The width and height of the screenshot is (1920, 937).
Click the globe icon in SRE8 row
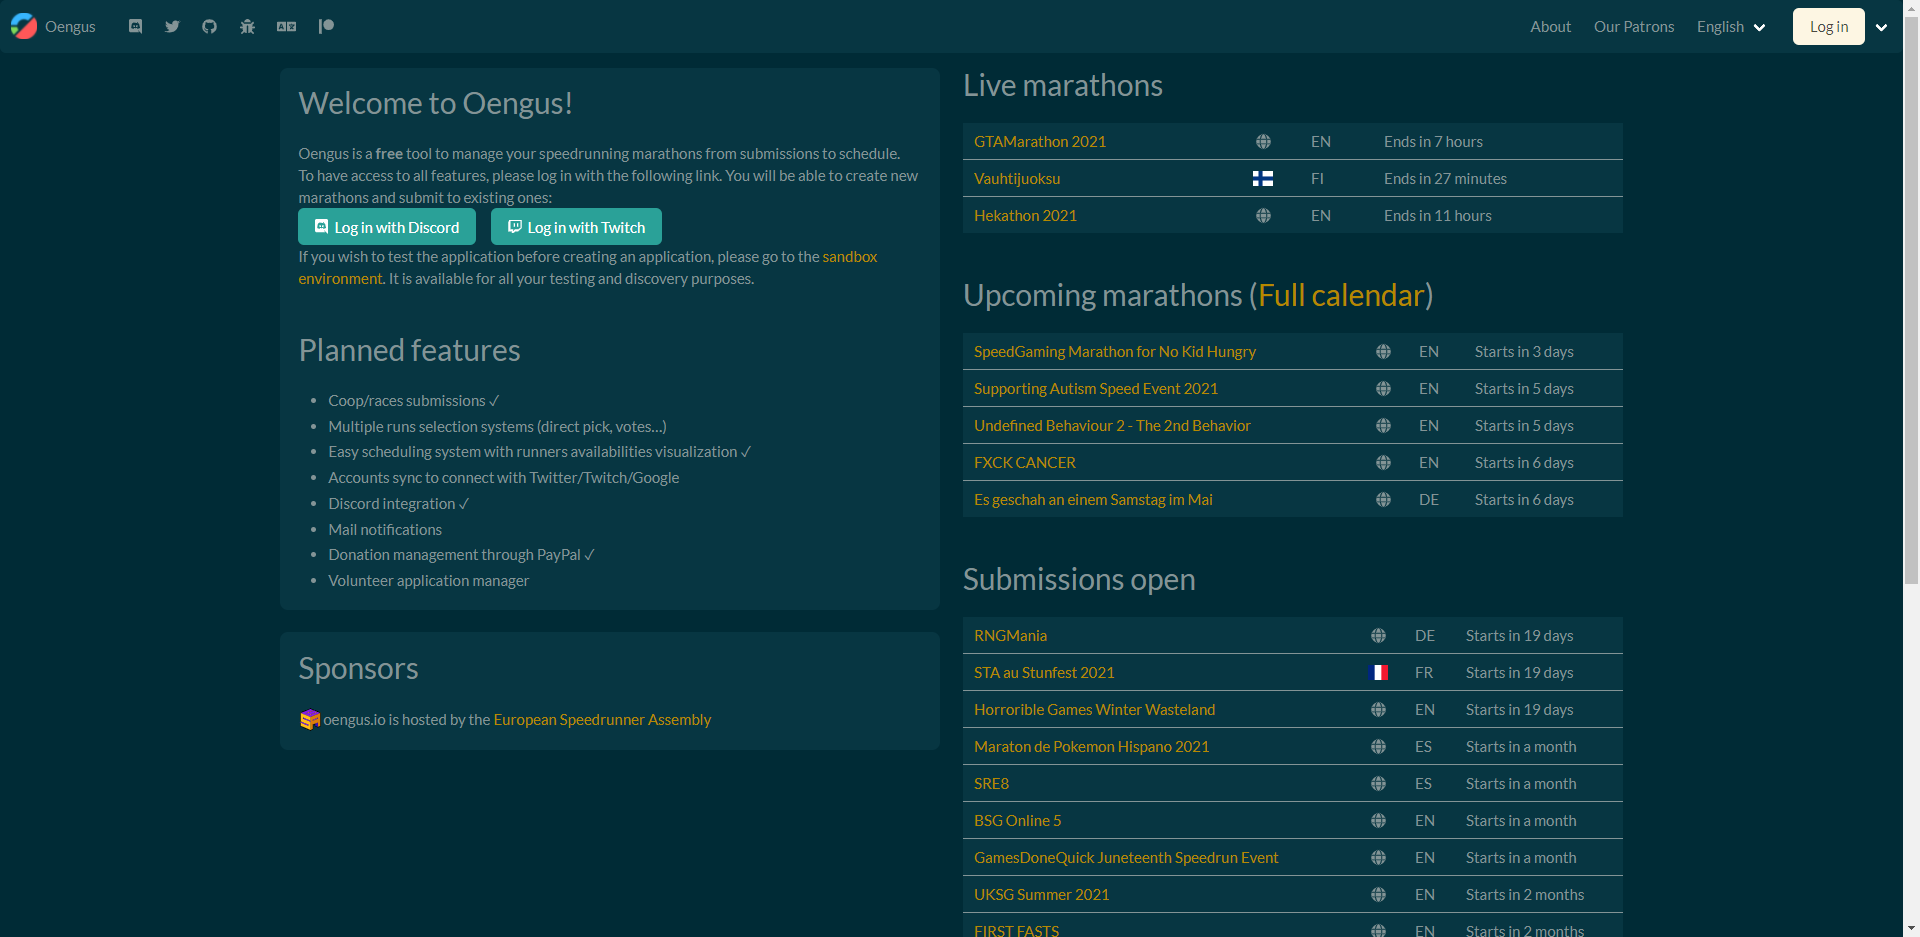coord(1378,784)
